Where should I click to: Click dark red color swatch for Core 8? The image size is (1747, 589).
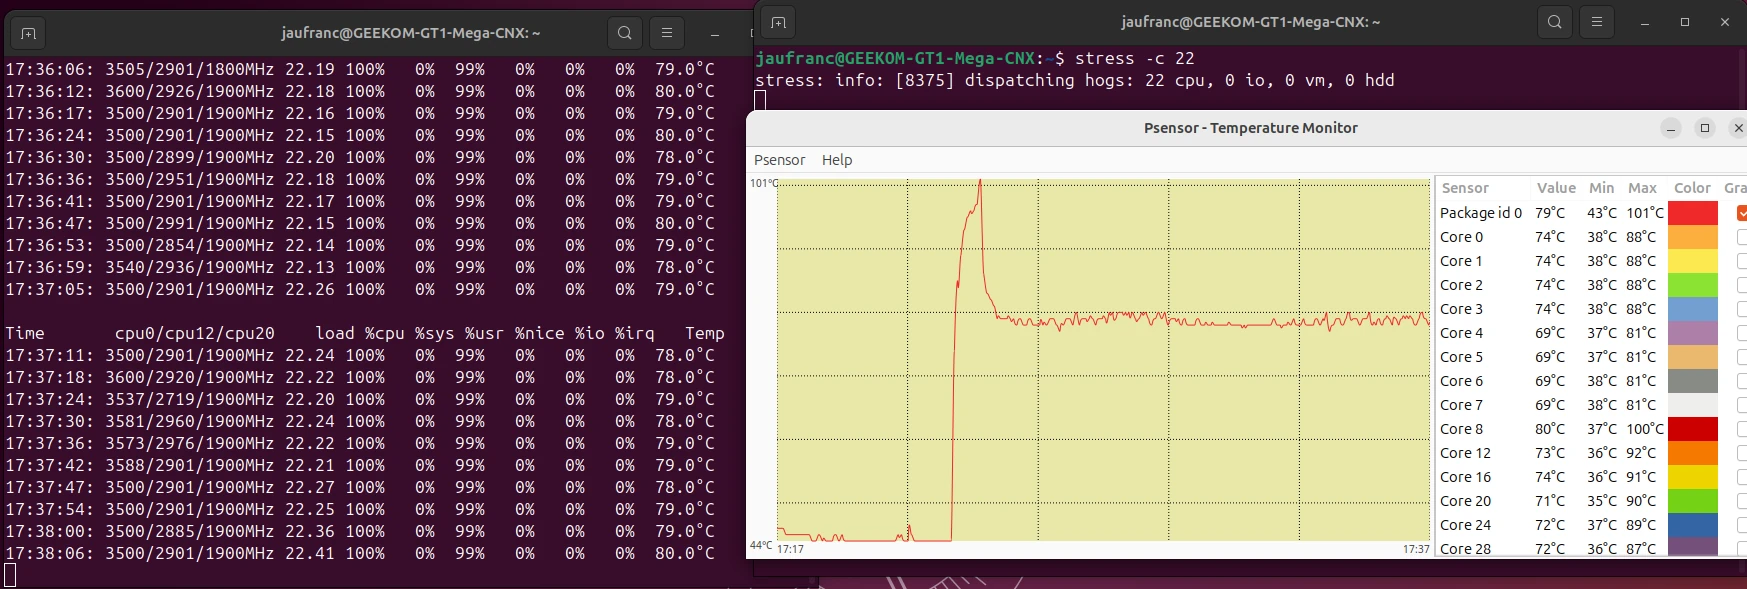[x=1693, y=429]
